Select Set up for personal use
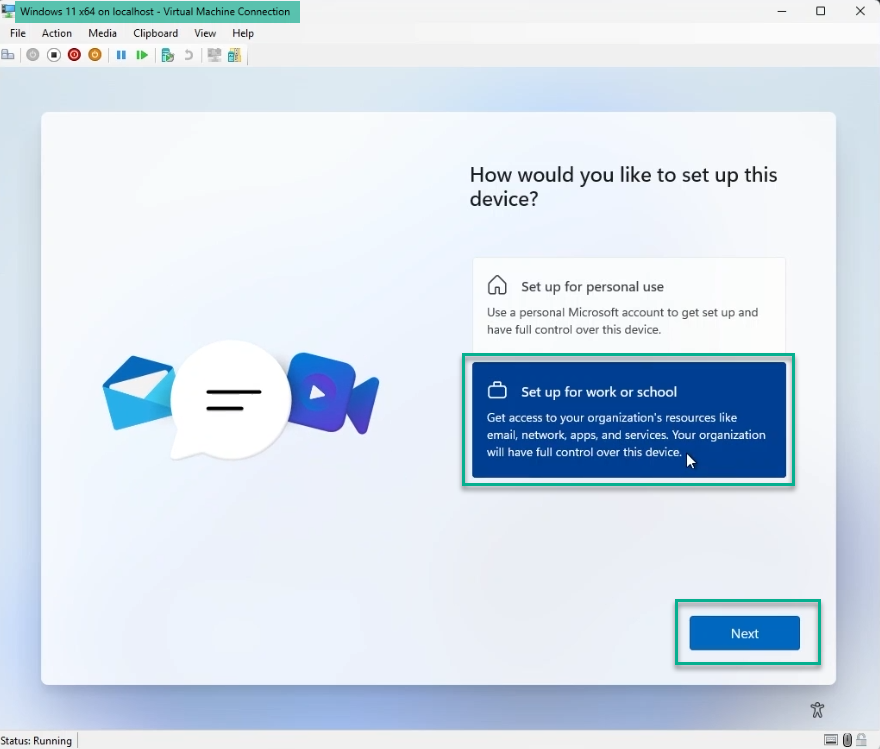This screenshot has height=749, width=880. pos(628,300)
